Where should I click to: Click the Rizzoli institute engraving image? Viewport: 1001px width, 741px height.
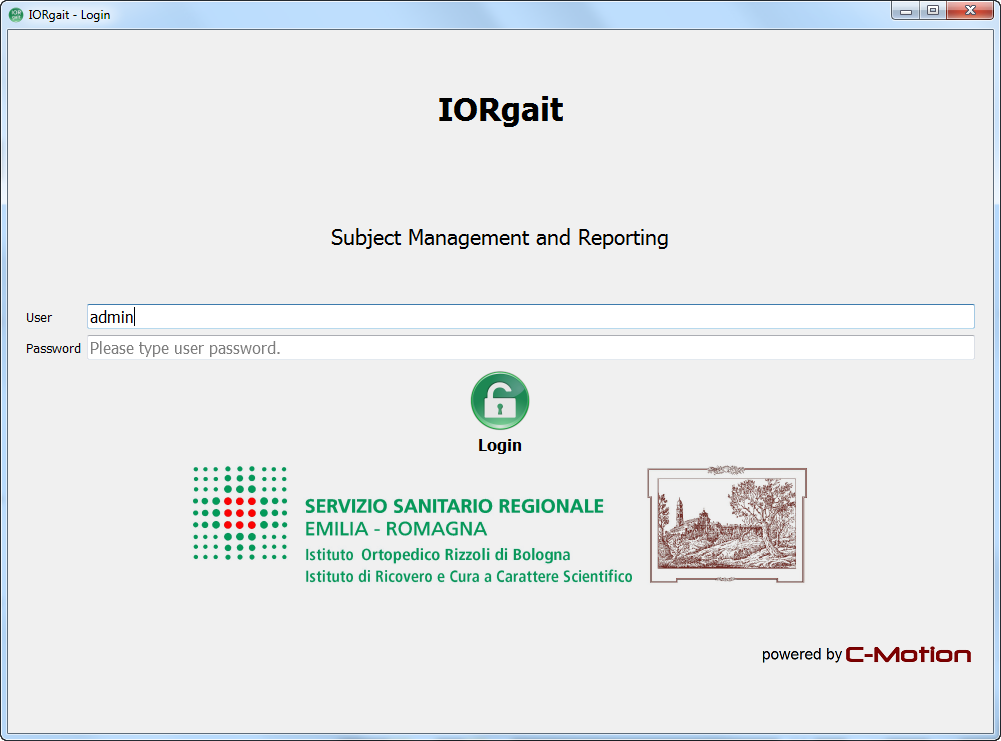click(x=727, y=525)
